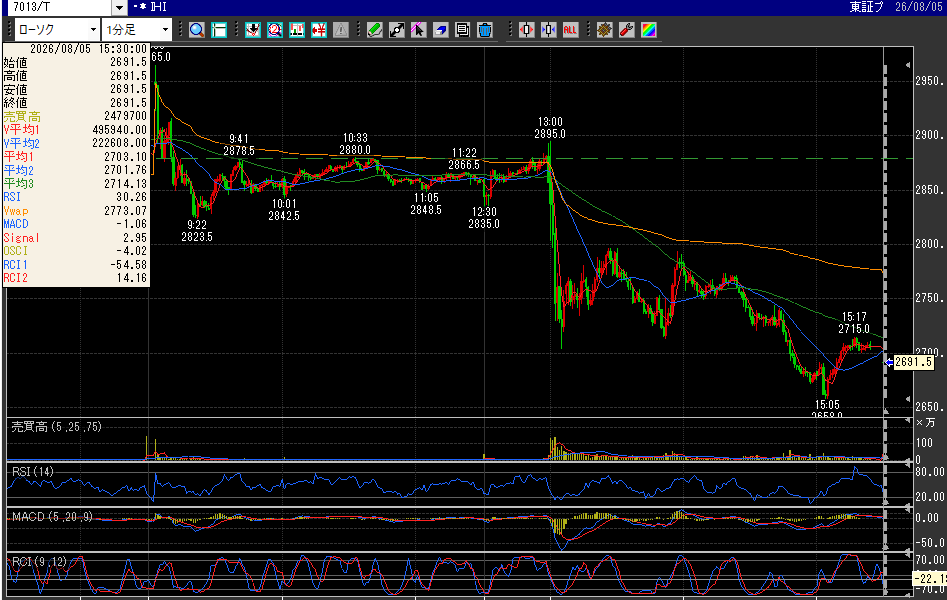The image size is (947, 600).
Task: Select the trend line drawing tool
Action: pos(397,30)
